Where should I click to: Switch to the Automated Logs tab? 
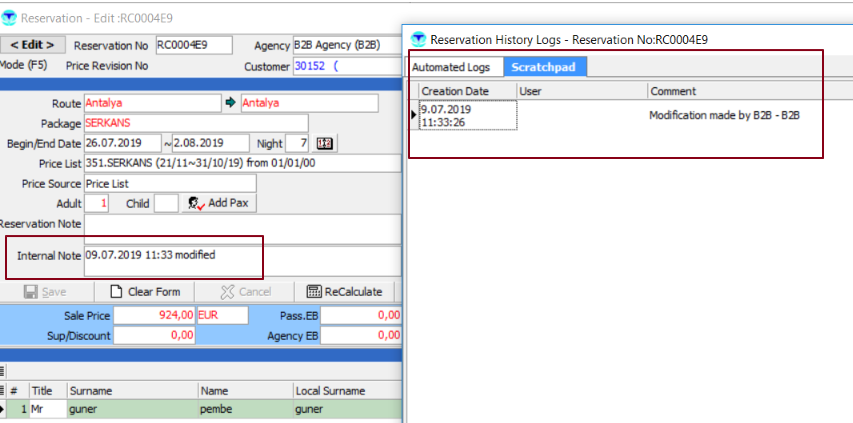click(x=451, y=67)
